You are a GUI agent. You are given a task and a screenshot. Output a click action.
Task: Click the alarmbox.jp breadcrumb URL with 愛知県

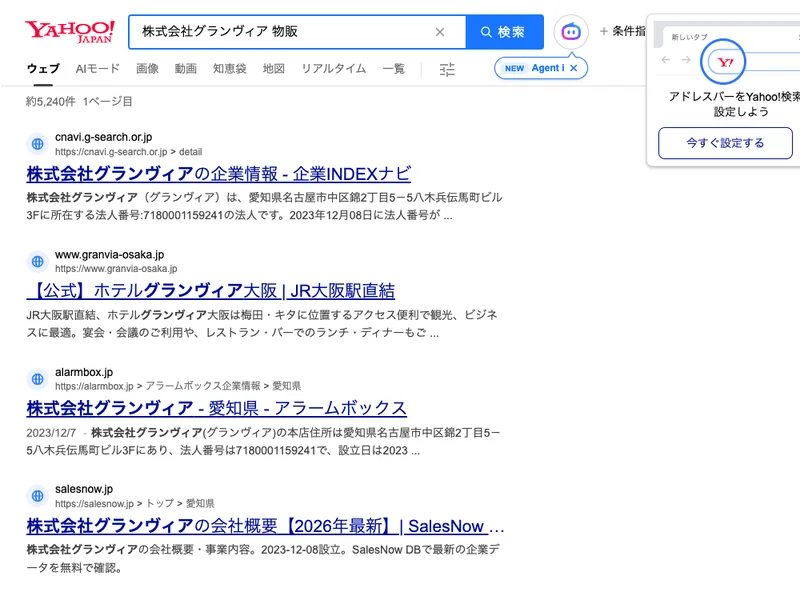[178, 386]
